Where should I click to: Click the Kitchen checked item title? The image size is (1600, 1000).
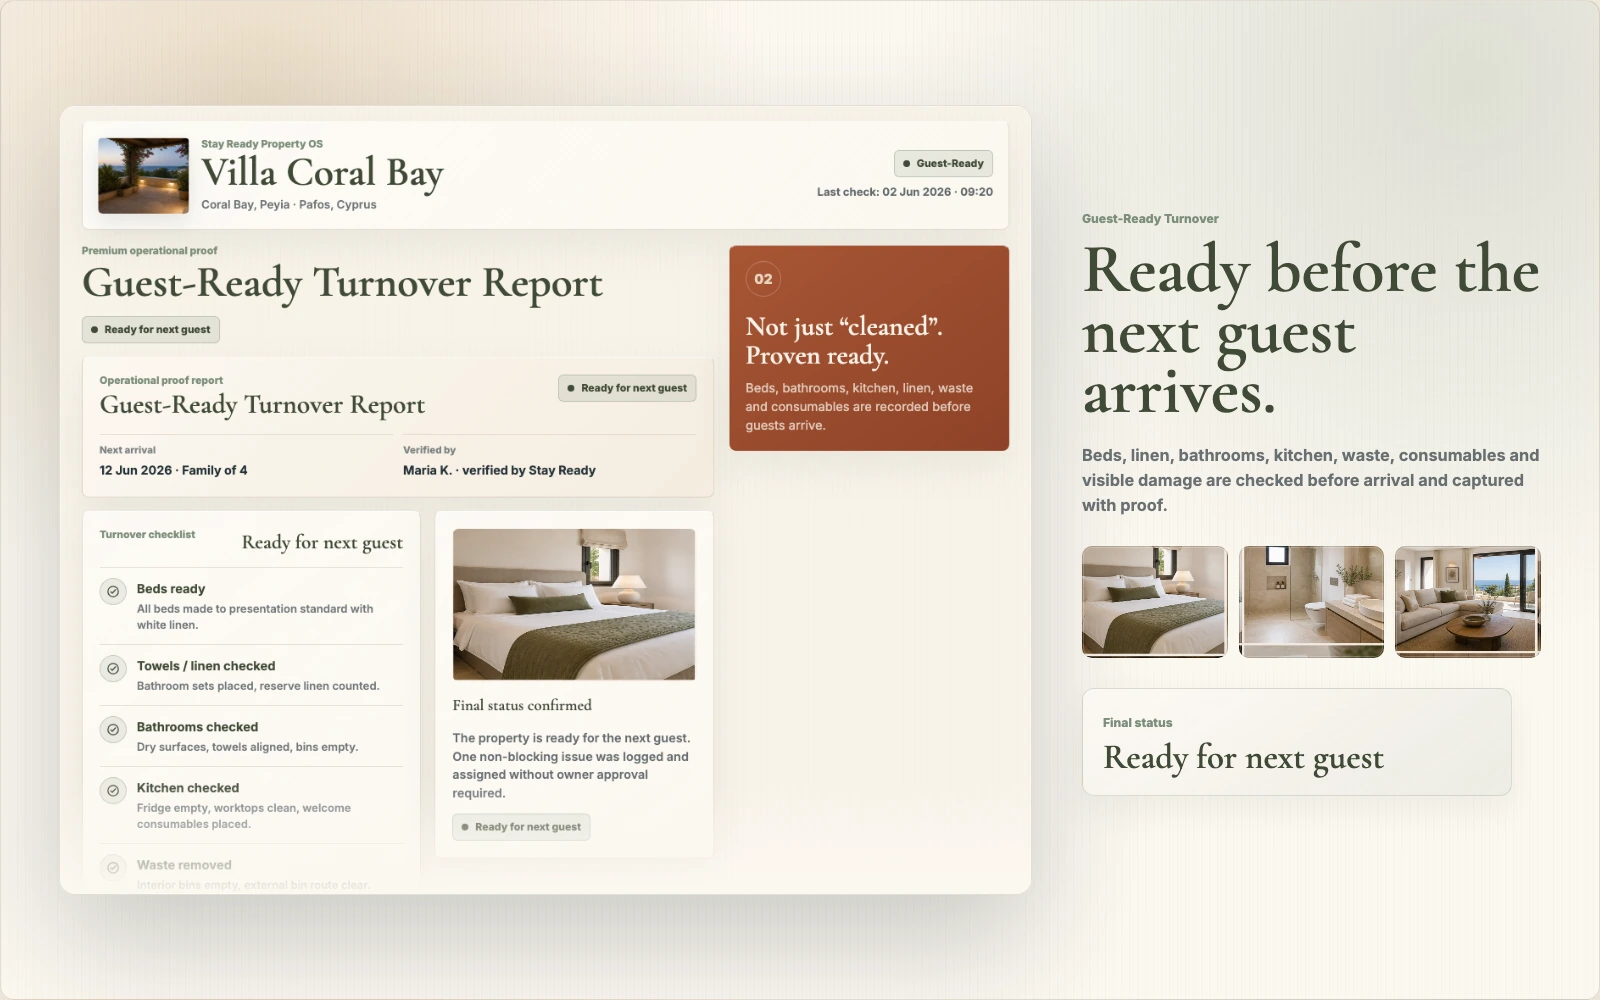point(188,788)
